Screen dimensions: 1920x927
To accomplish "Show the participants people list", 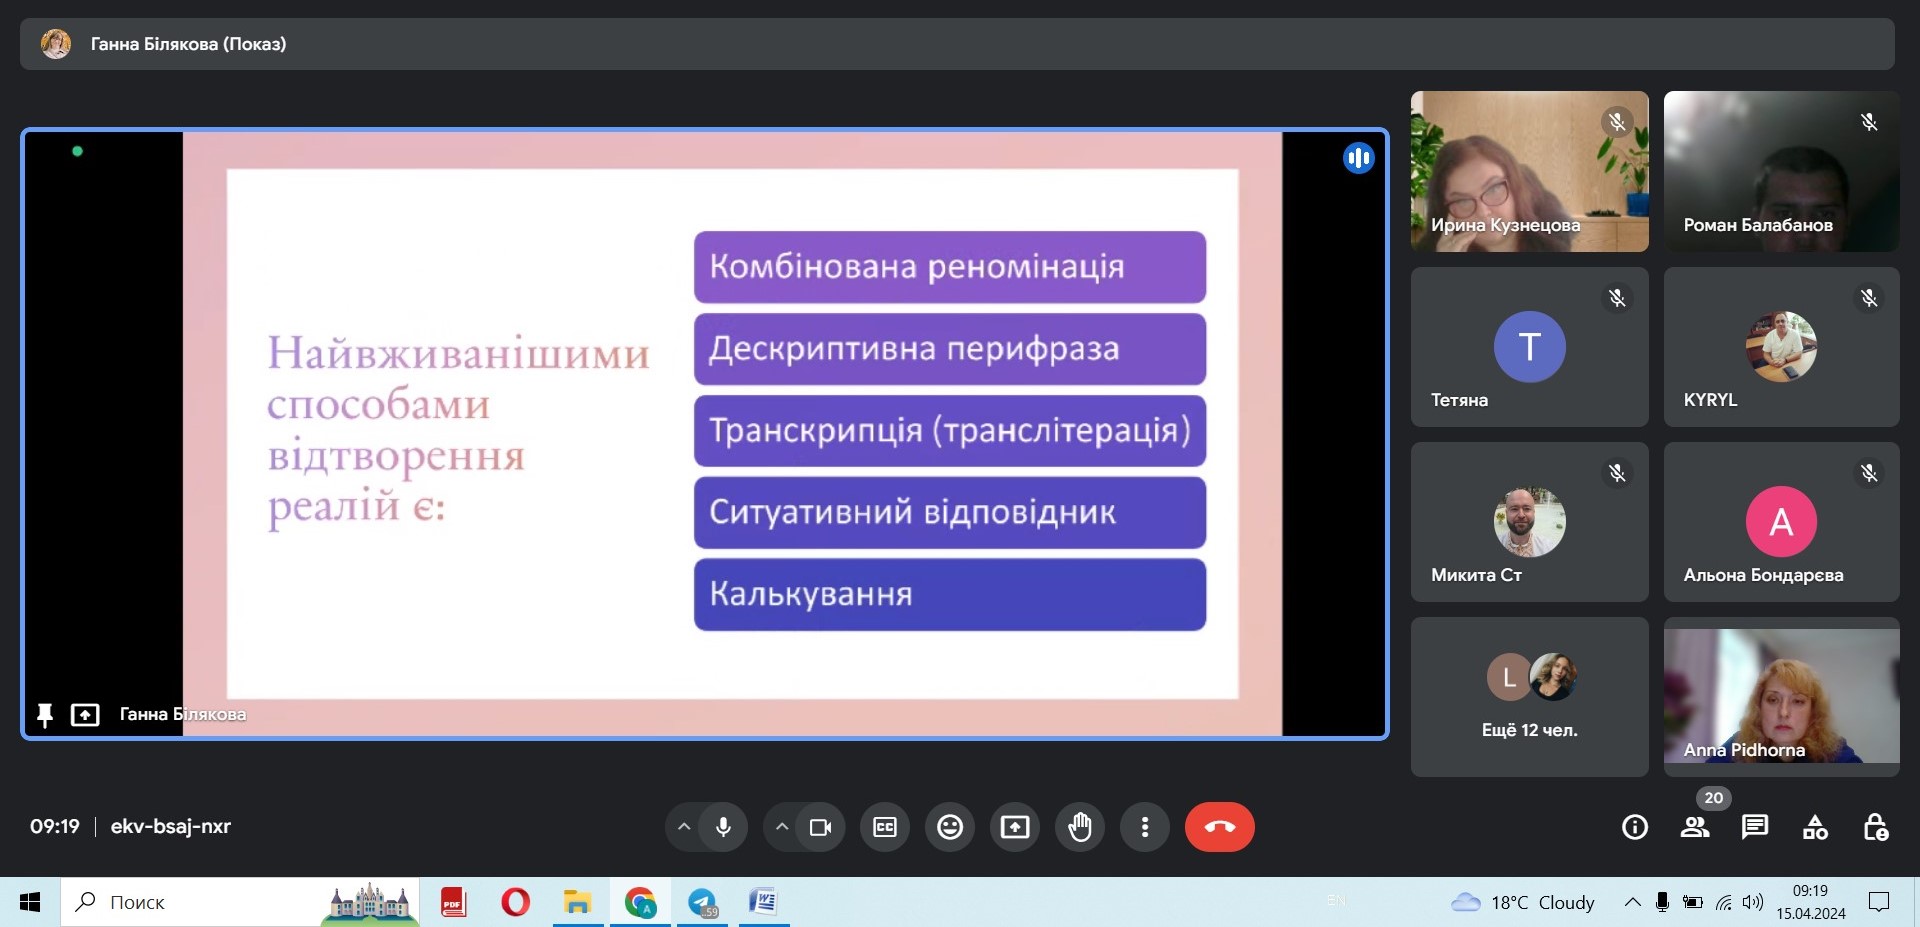I will [x=1695, y=827].
